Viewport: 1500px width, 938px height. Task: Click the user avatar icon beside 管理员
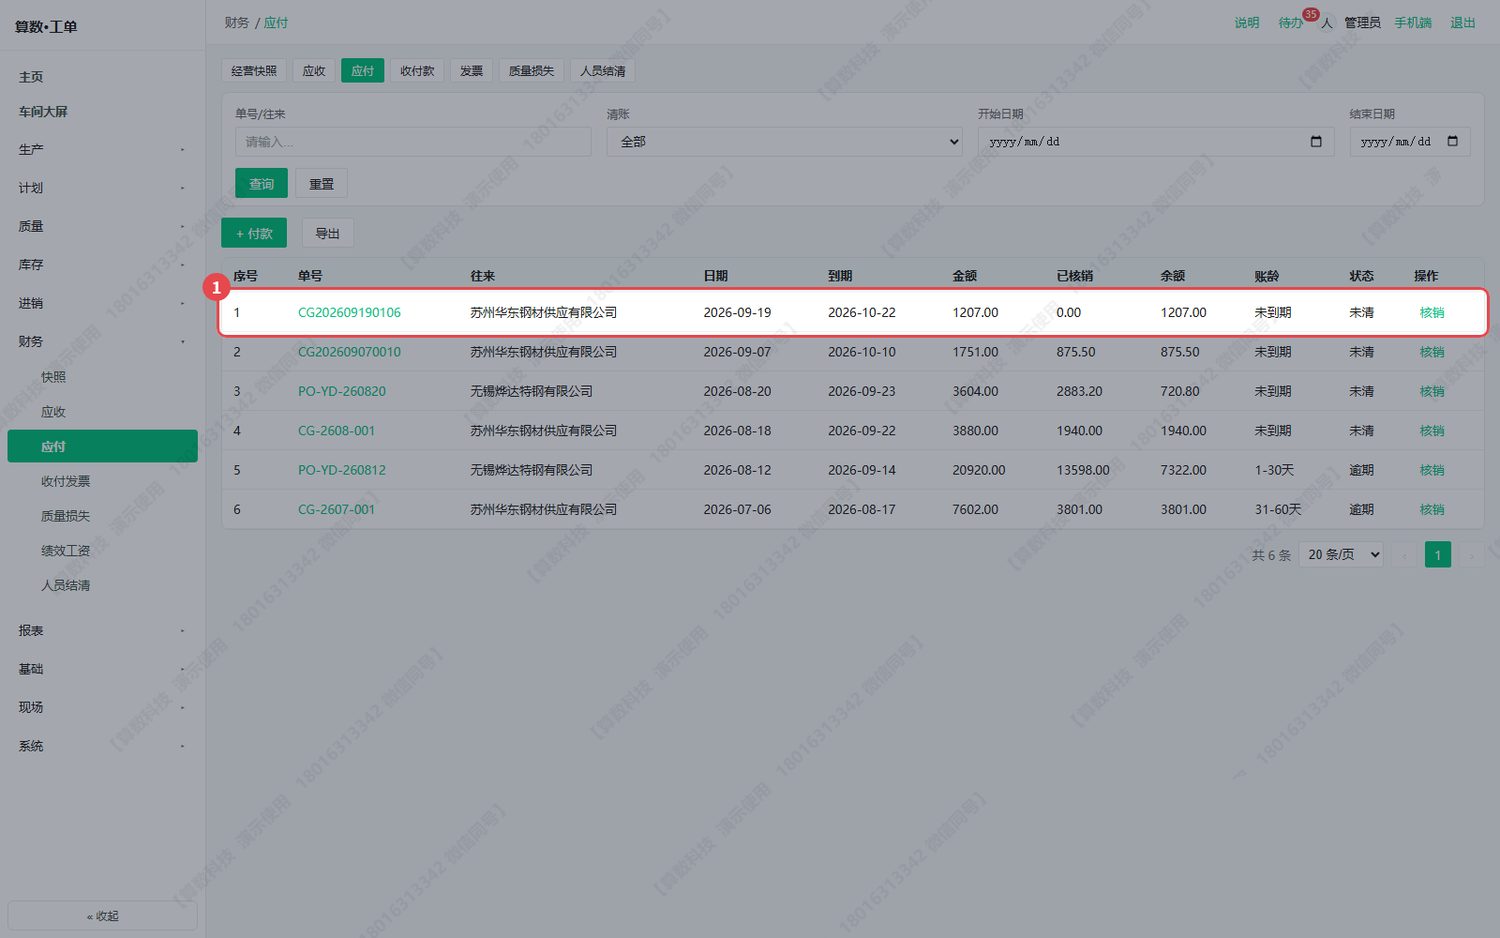pos(1327,23)
